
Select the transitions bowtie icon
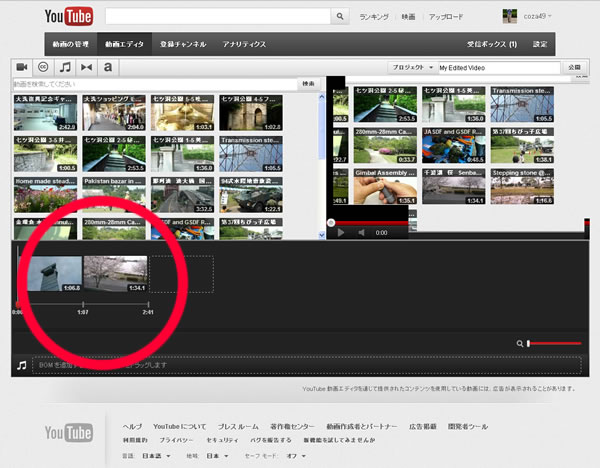[x=86, y=67]
